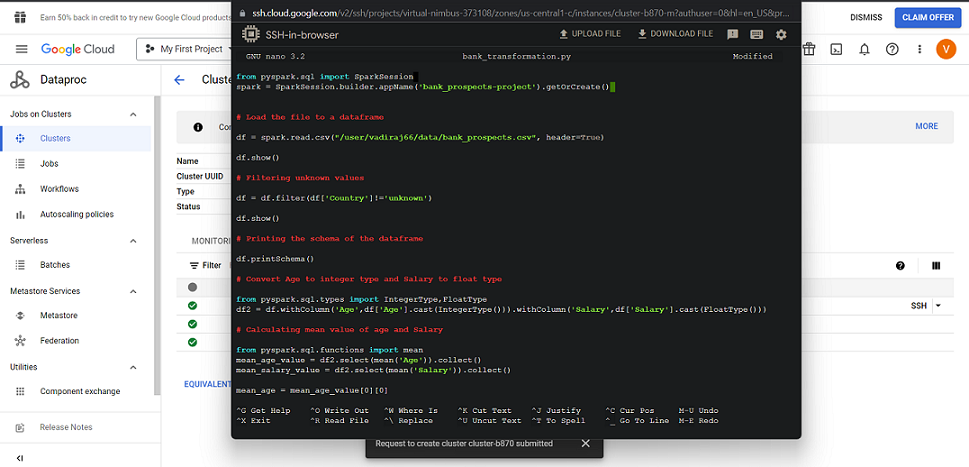969x467 pixels.
Task: Open the user account avatar V
Action: click(x=946, y=49)
